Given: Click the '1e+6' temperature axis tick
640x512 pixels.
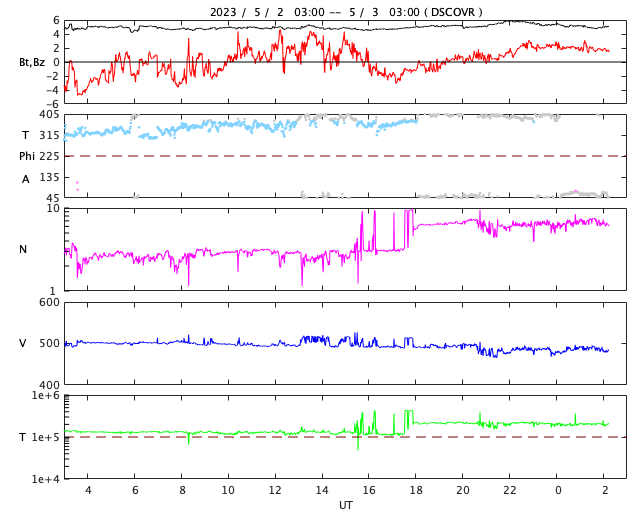Looking at the screenshot, I should click(46, 395).
